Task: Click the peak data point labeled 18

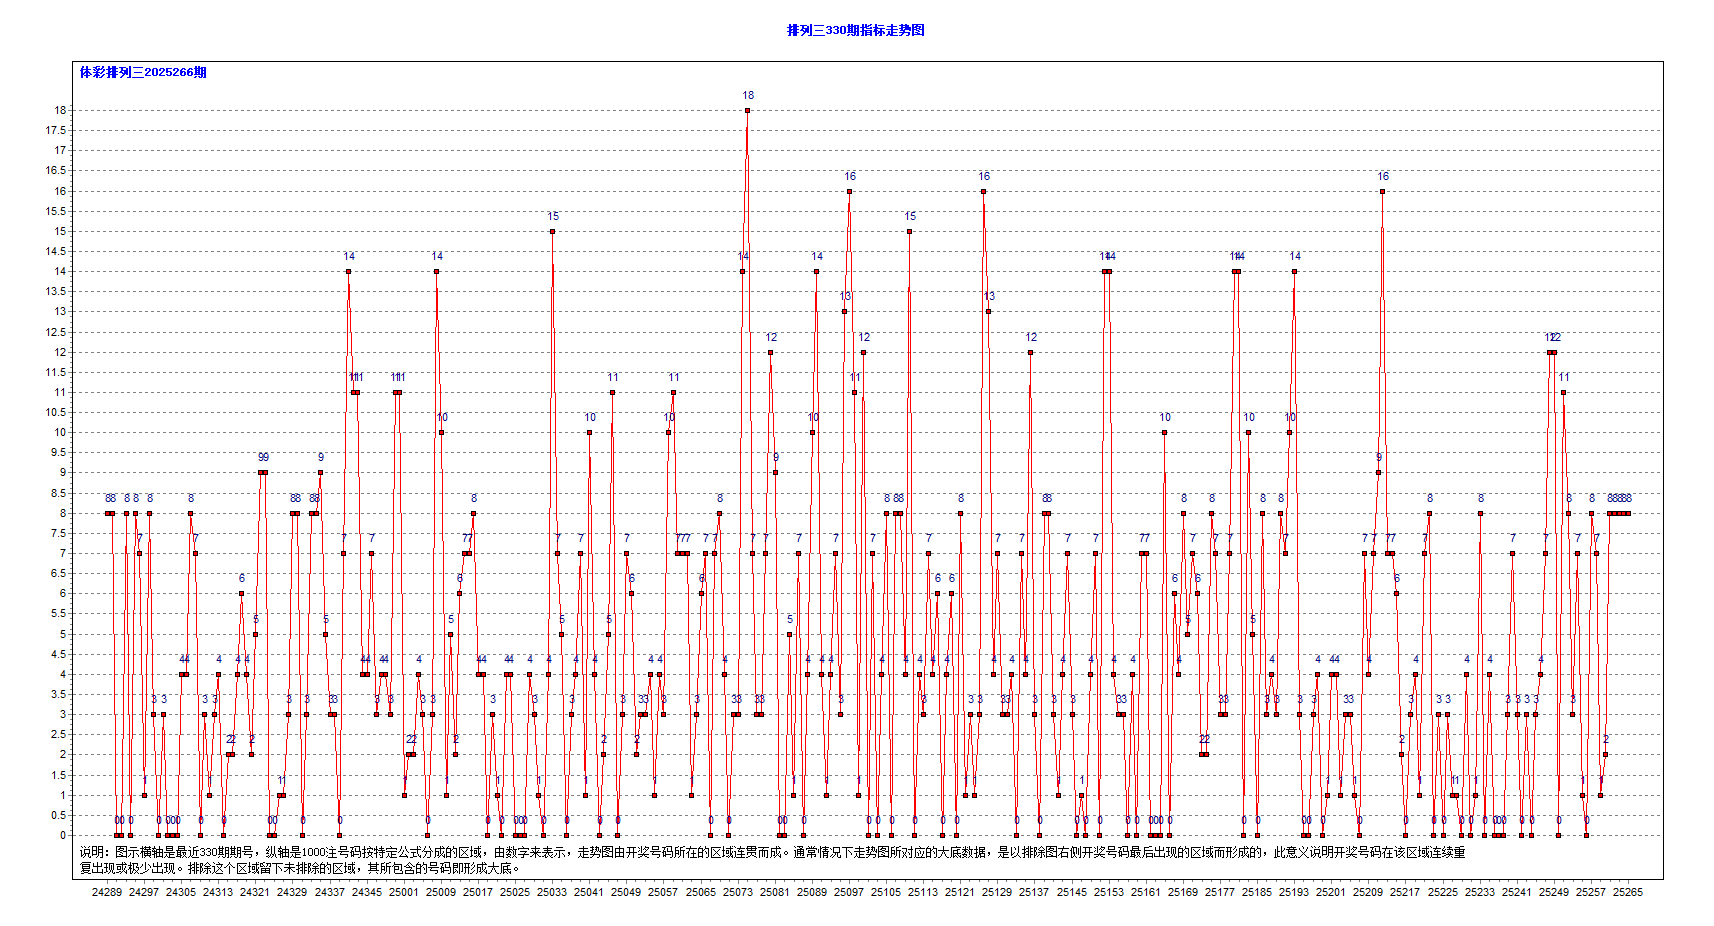Action: (747, 108)
